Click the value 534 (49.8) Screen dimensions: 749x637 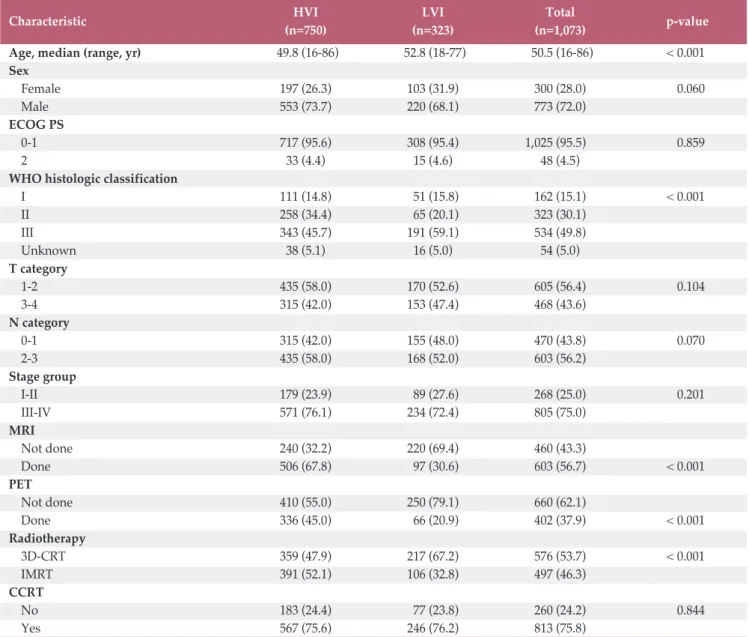pyautogui.click(x=560, y=233)
